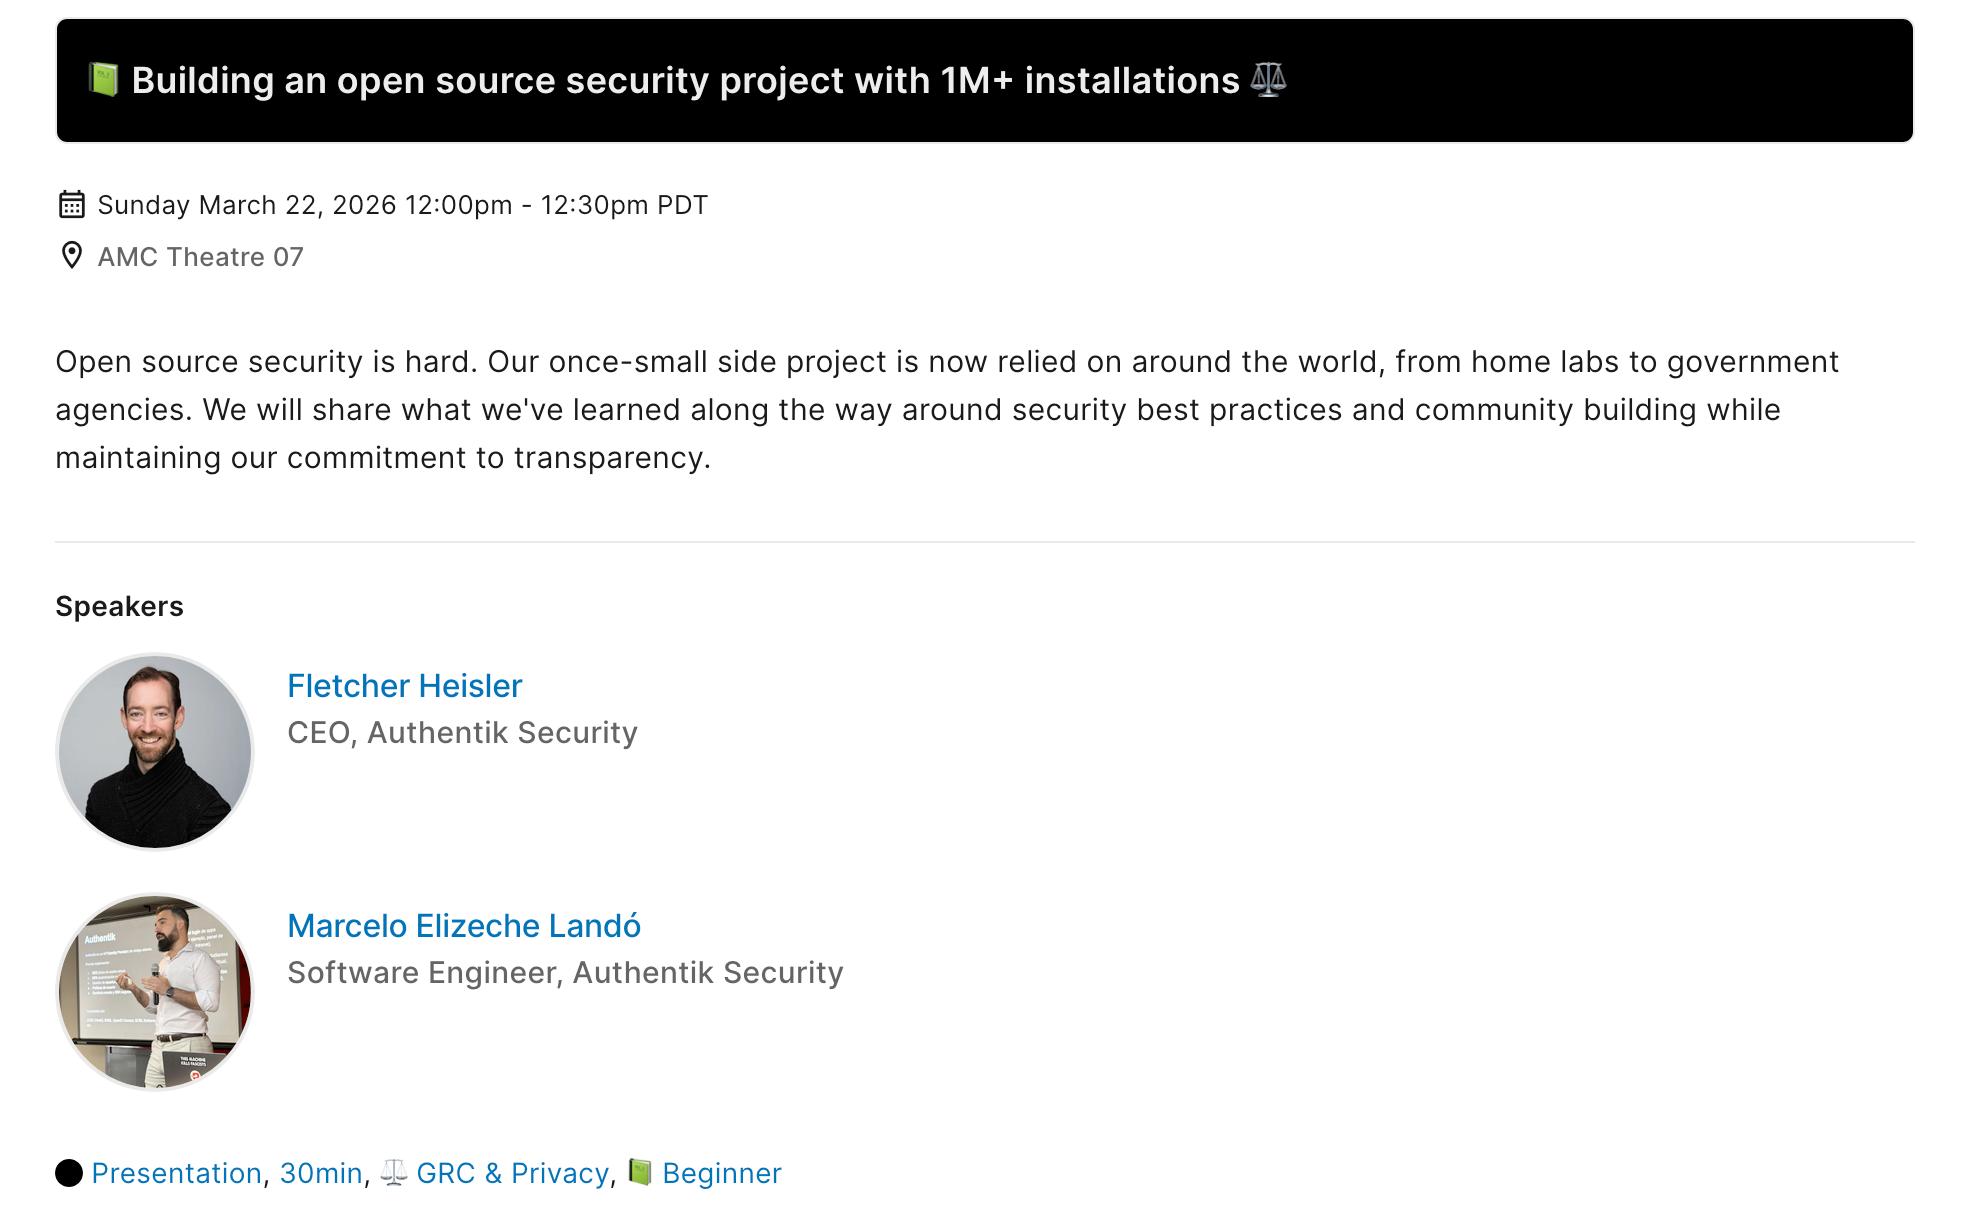
Task: Filter by Beginner level tag
Action: point(721,1173)
